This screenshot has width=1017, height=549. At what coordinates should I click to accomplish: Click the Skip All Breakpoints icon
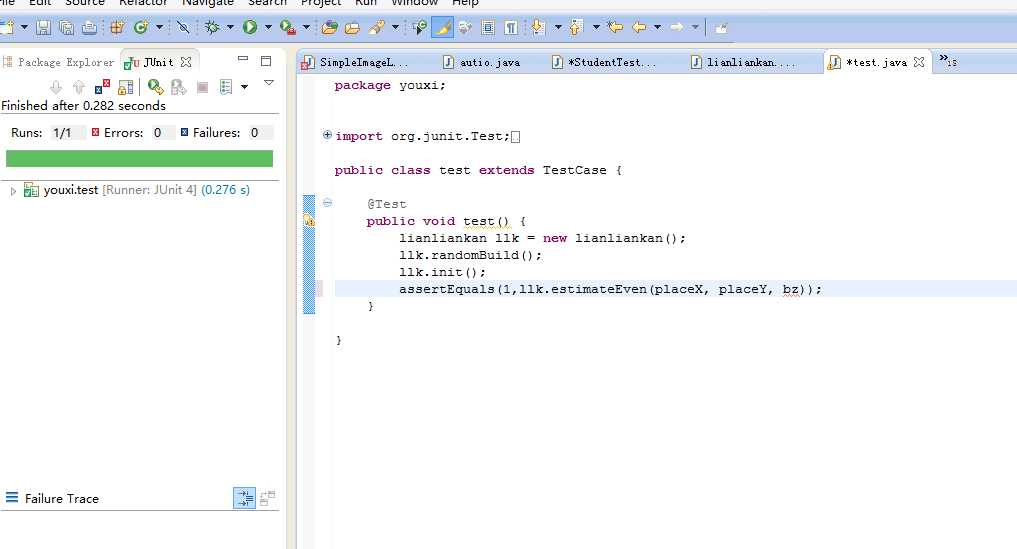point(184,27)
